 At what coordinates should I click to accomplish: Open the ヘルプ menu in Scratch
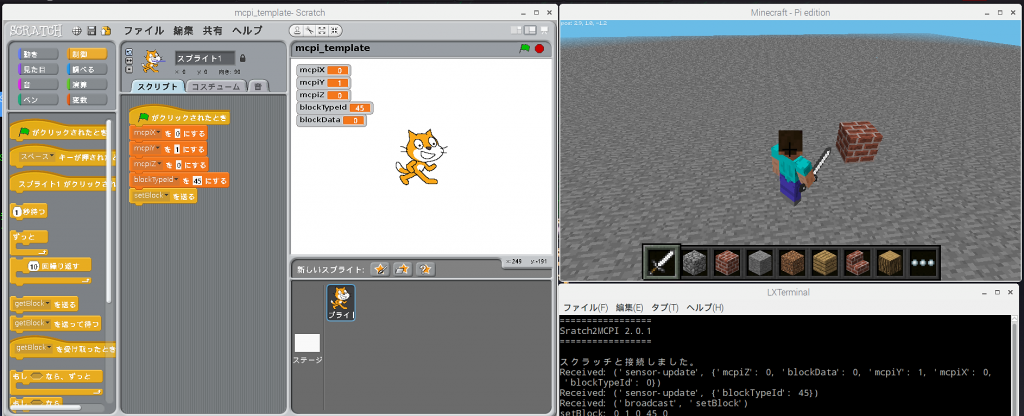click(x=248, y=31)
